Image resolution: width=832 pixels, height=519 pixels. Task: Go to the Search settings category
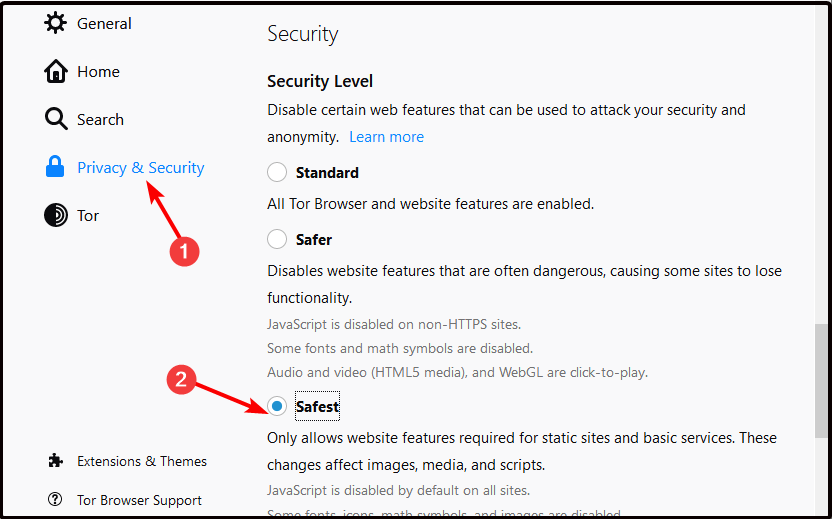pos(100,119)
